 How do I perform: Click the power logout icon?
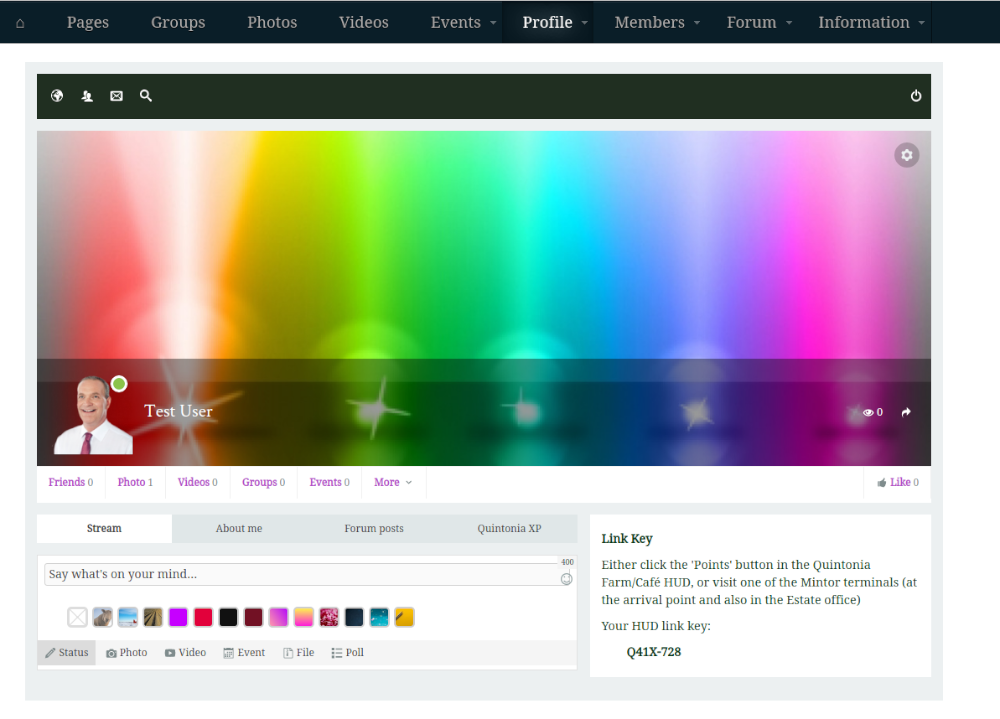pos(915,96)
